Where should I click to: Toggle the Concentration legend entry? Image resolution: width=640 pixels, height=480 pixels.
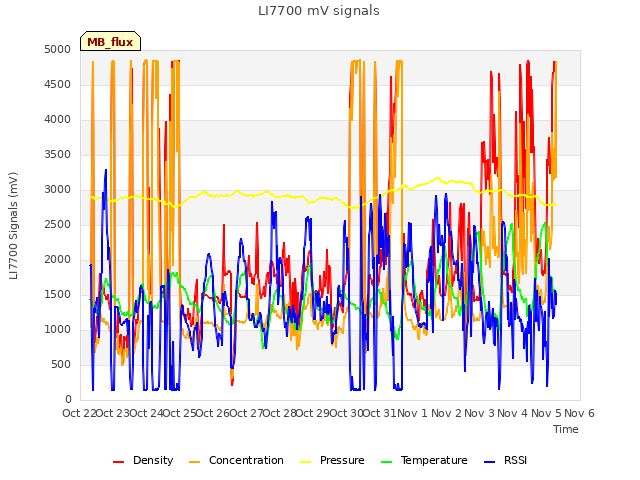[x=236, y=460]
